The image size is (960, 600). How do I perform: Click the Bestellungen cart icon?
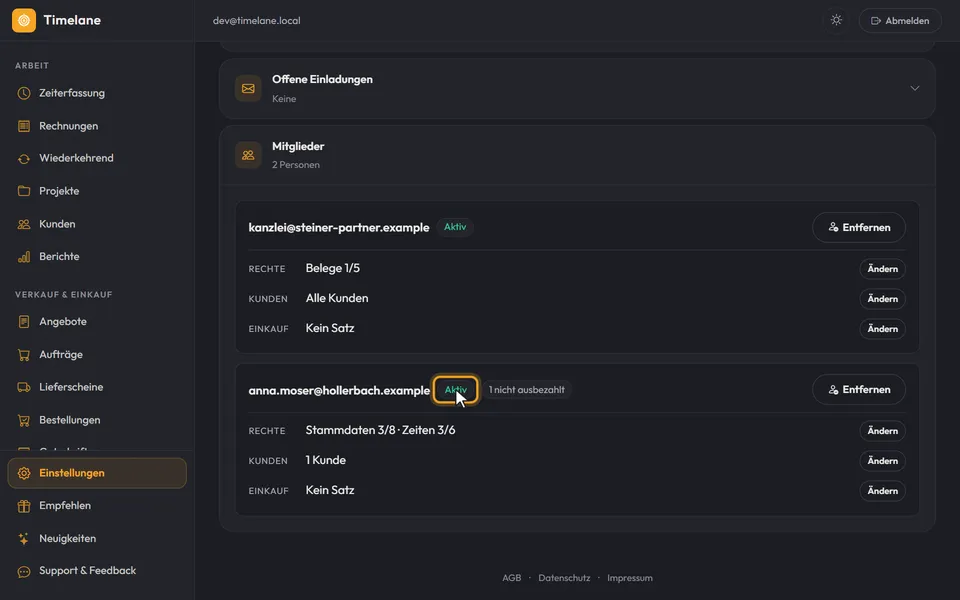click(x=24, y=420)
